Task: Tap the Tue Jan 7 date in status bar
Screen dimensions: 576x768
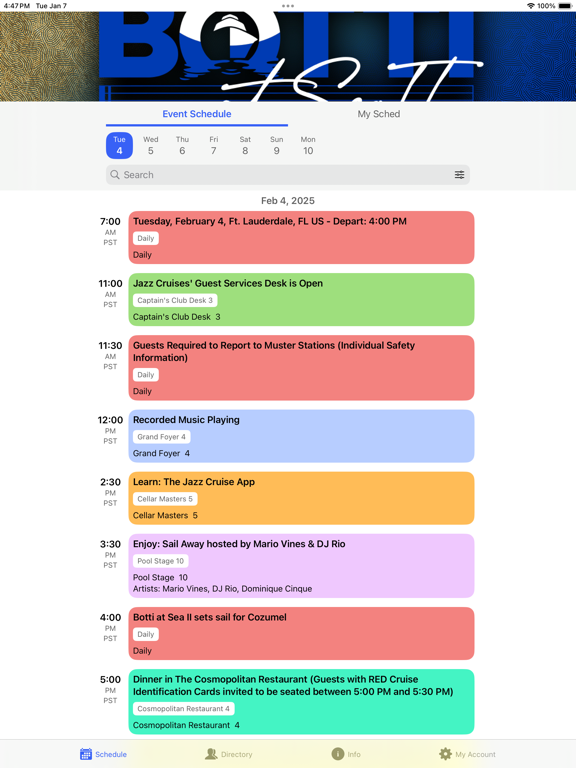Action: click(51, 6)
